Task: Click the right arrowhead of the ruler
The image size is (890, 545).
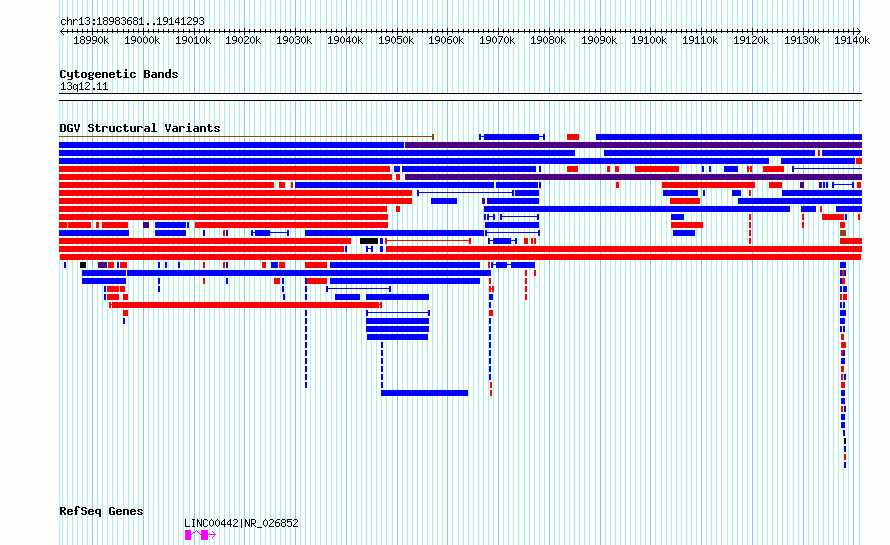Action: click(x=858, y=31)
